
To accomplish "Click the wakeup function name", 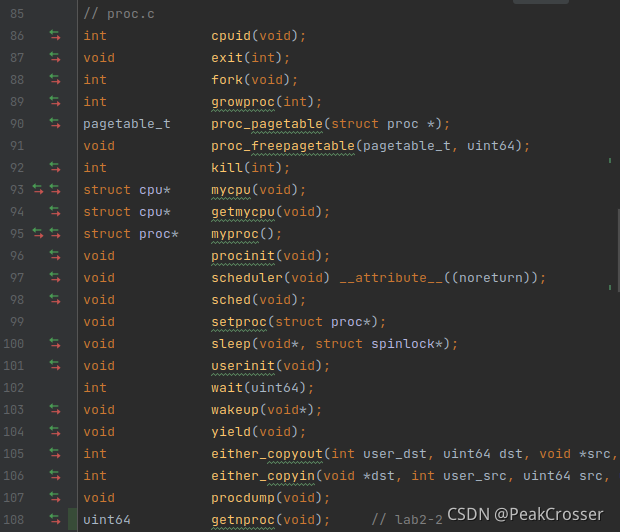I will (235, 410).
